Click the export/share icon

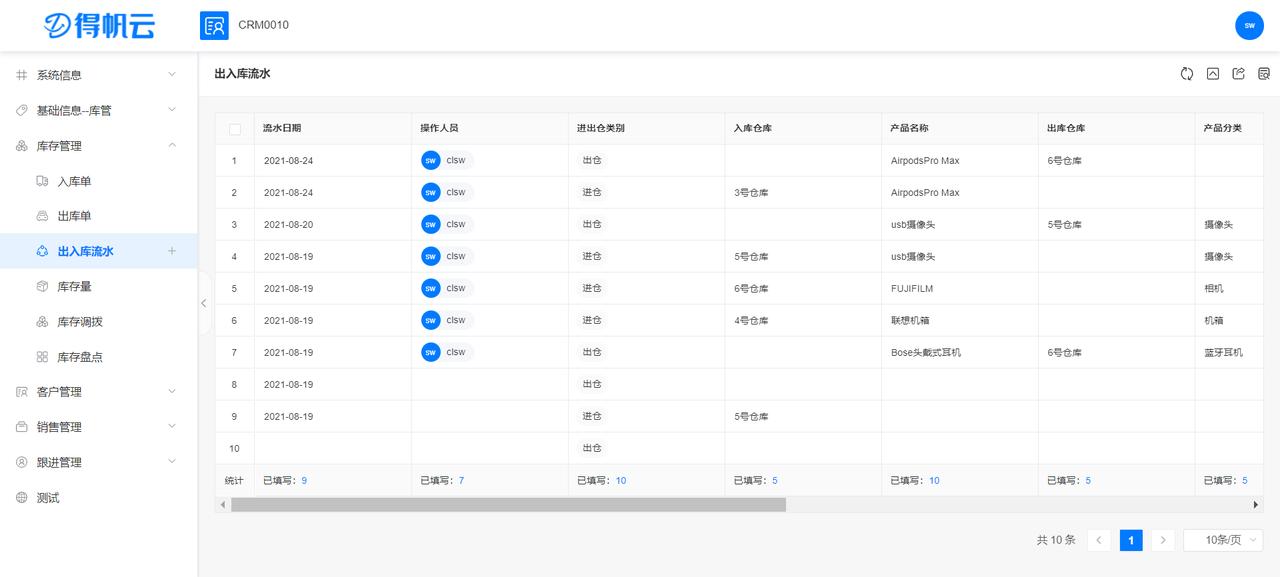pyautogui.click(x=1239, y=74)
